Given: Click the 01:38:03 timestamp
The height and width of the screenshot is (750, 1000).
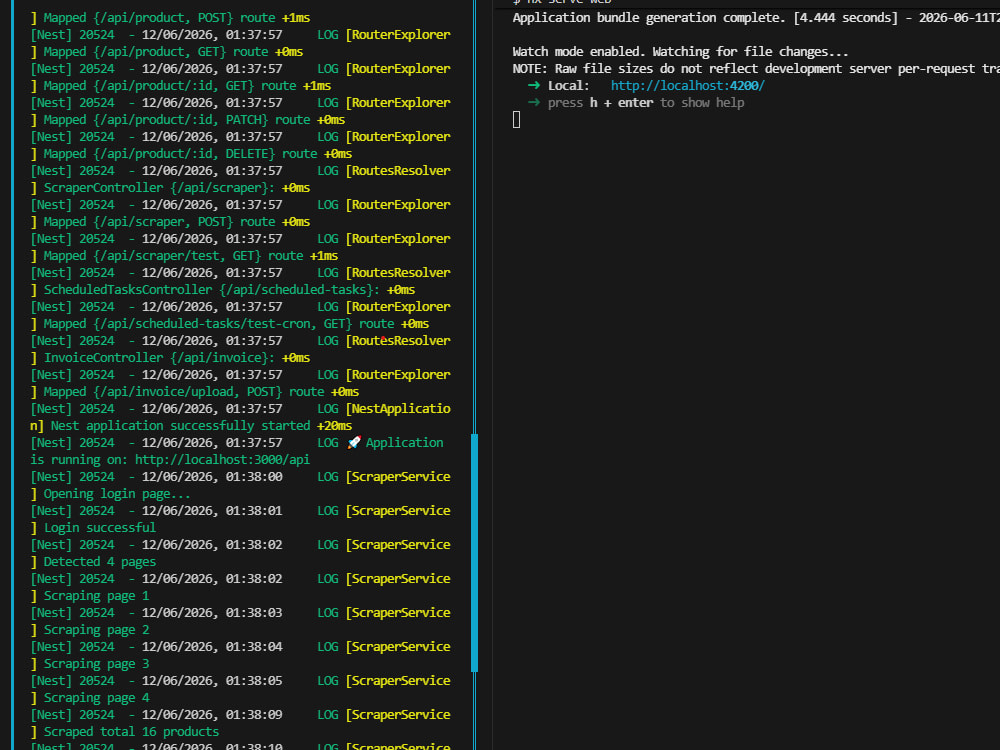Looking at the screenshot, I should point(254,613).
